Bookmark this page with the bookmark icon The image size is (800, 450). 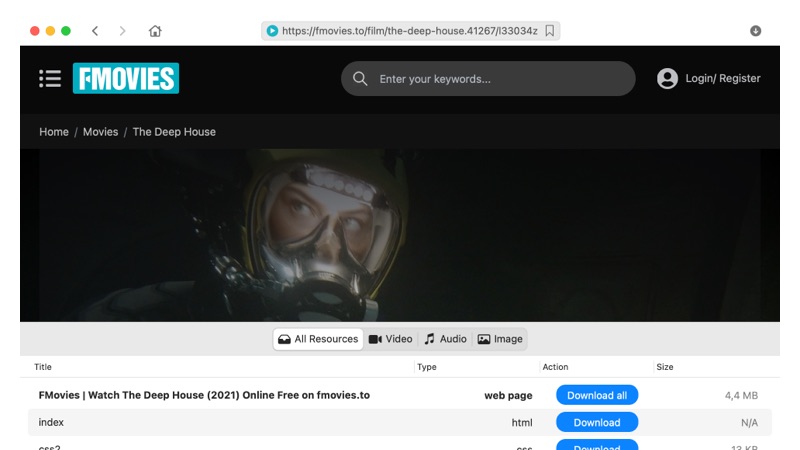[549, 31]
